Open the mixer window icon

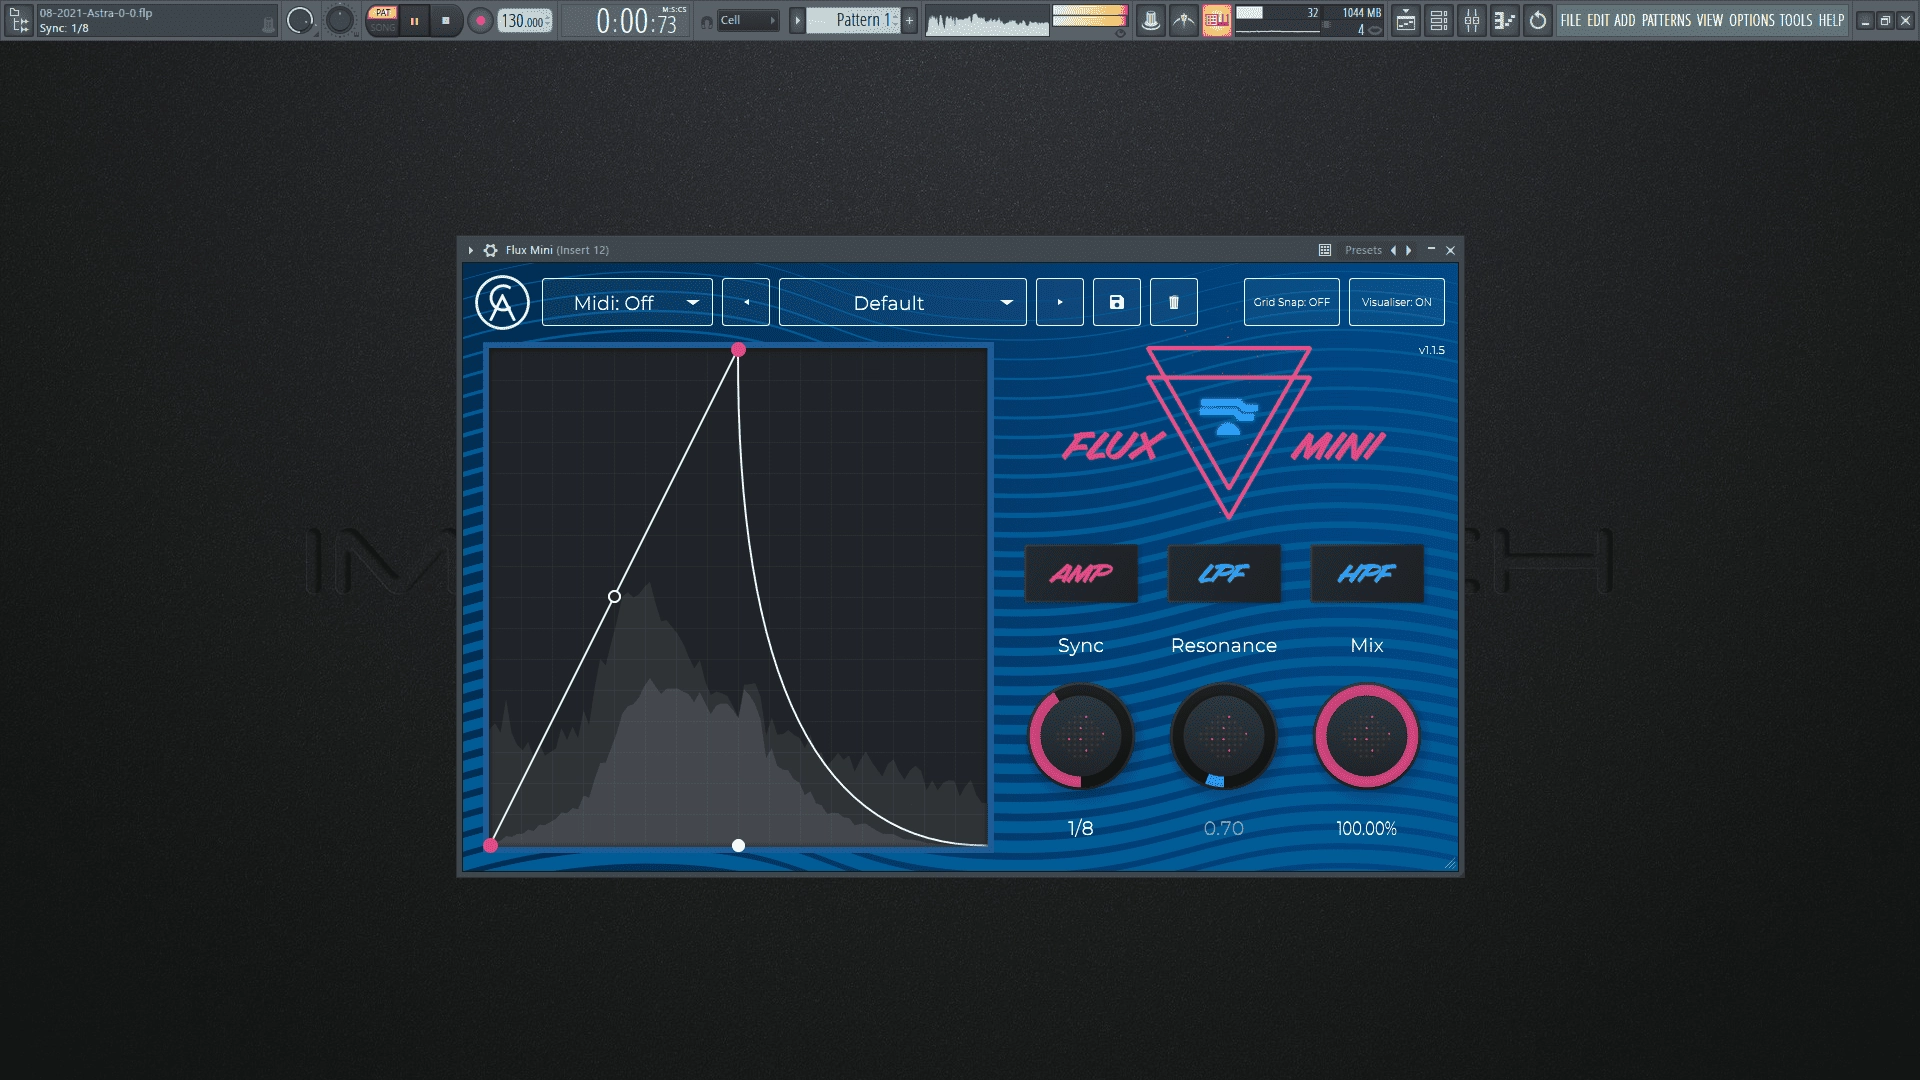[x=1472, y=20]
